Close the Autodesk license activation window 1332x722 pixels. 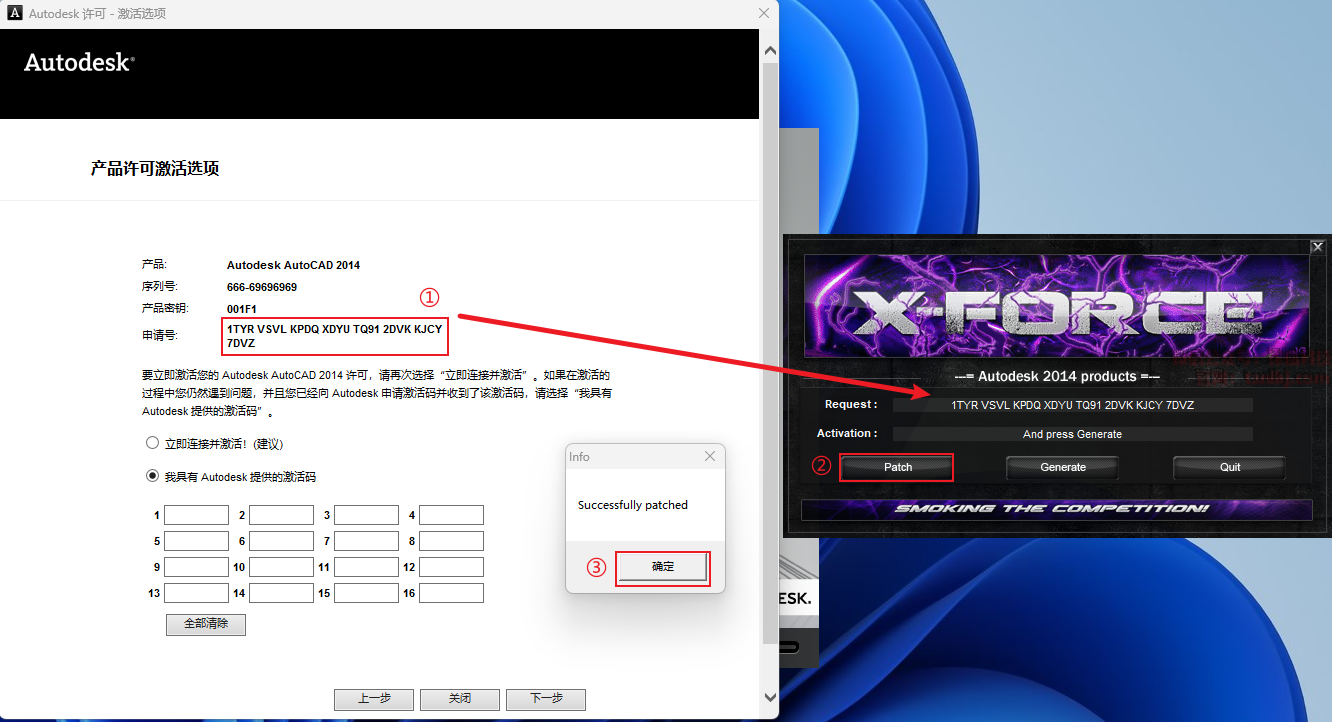click(x=764, y=14)
